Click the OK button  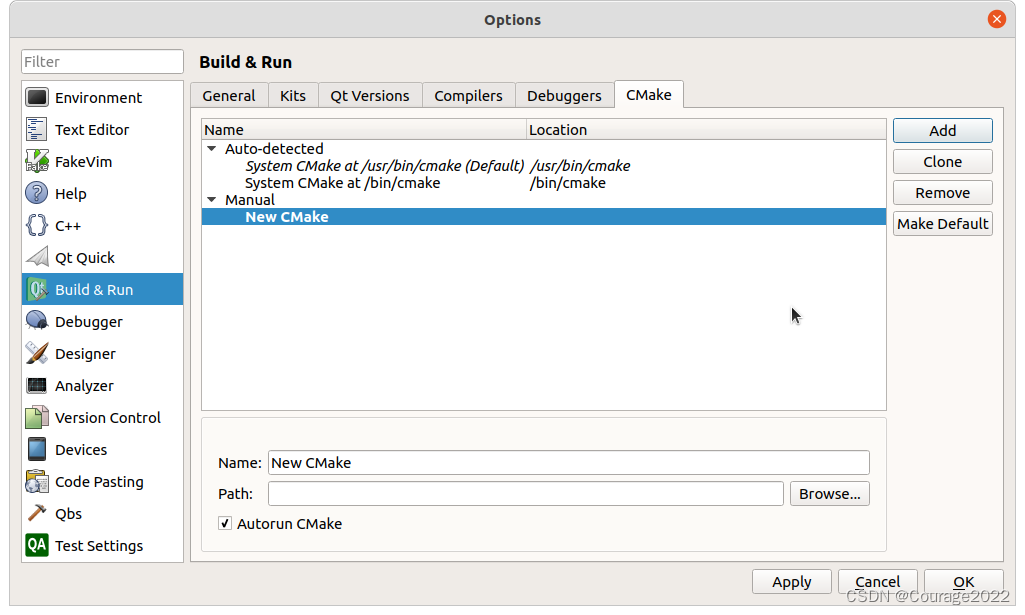964,582
